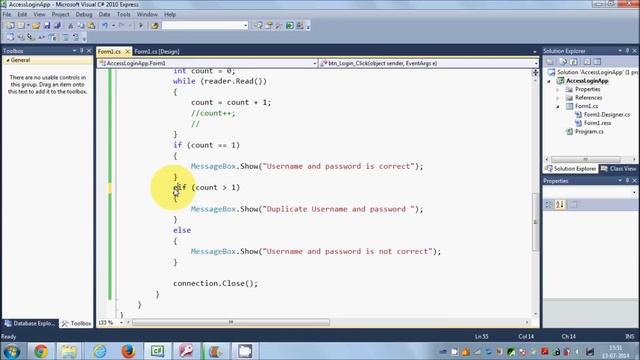
Task: Click the Undo arrow icon
Action: (x=105, y=26)
